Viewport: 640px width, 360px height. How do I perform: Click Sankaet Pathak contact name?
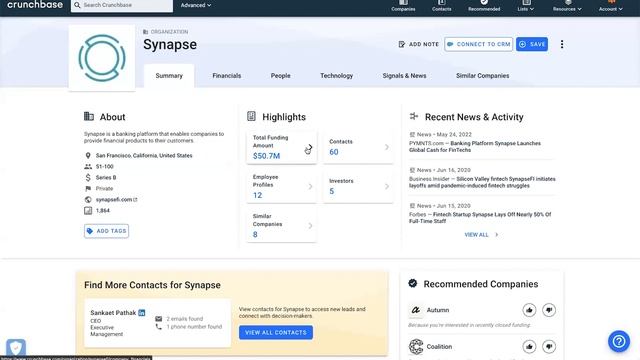(113, 313)
